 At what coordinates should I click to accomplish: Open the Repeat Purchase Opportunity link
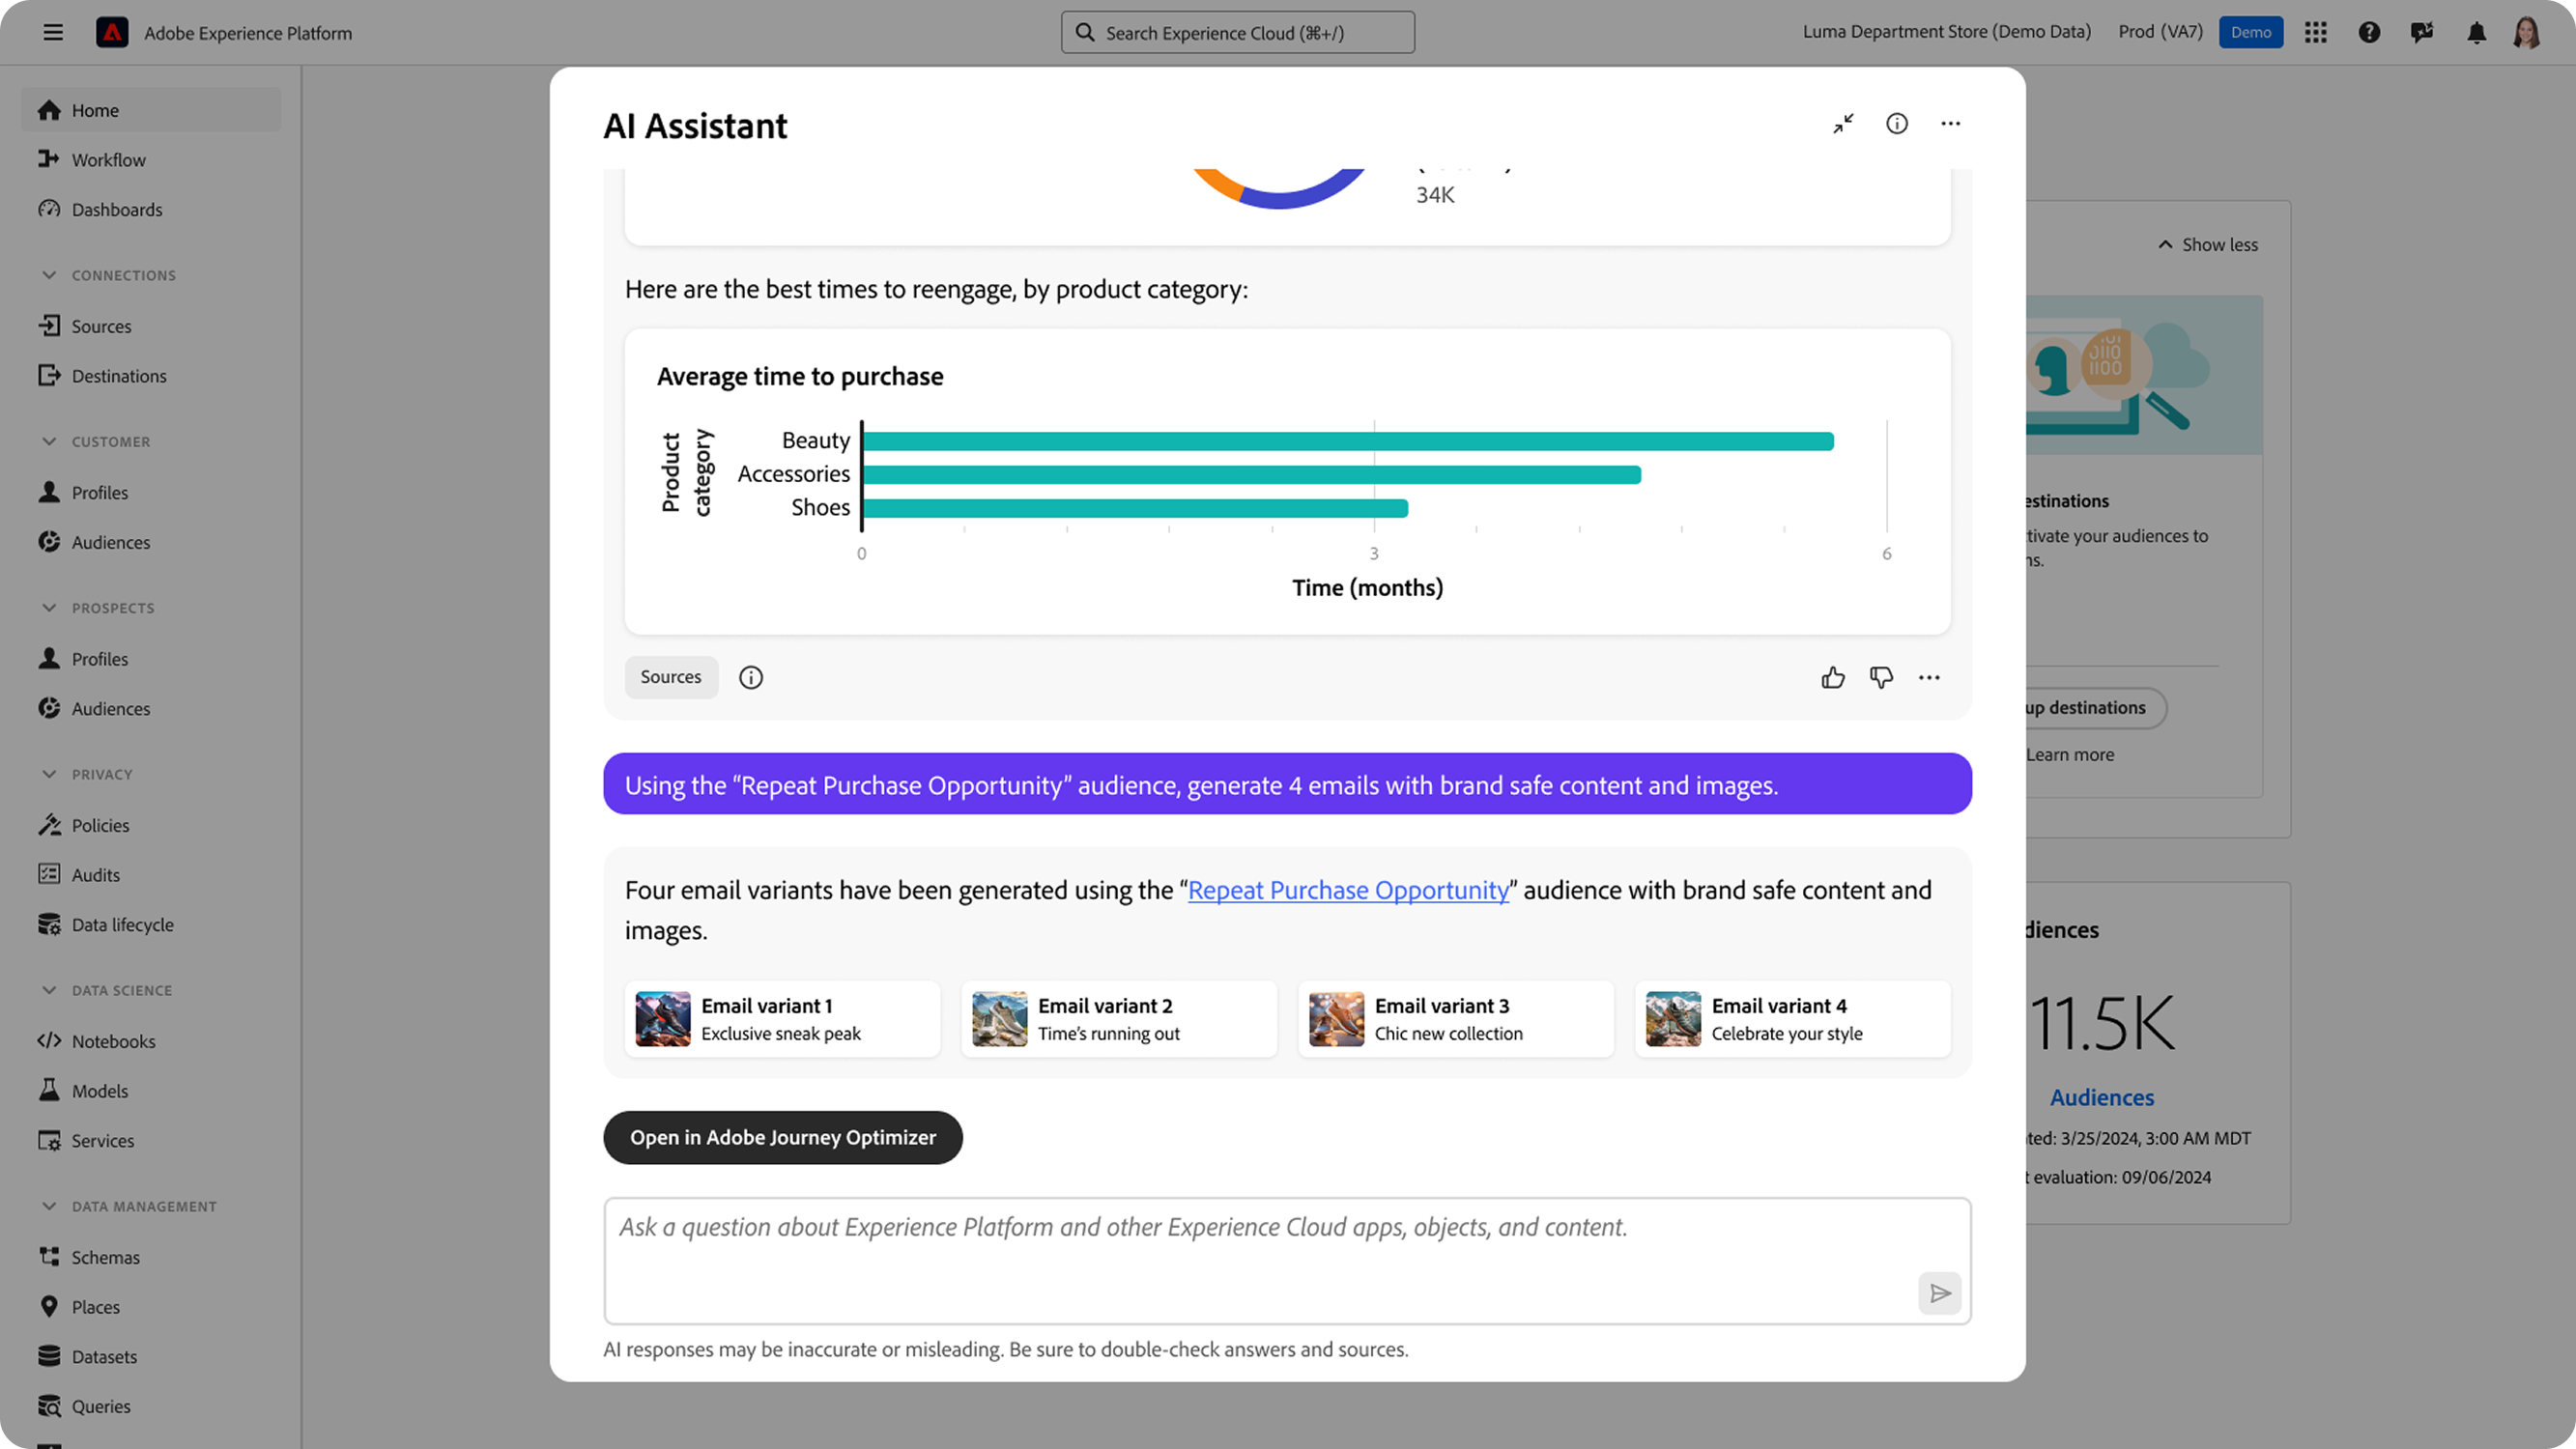pos(1348,890)
